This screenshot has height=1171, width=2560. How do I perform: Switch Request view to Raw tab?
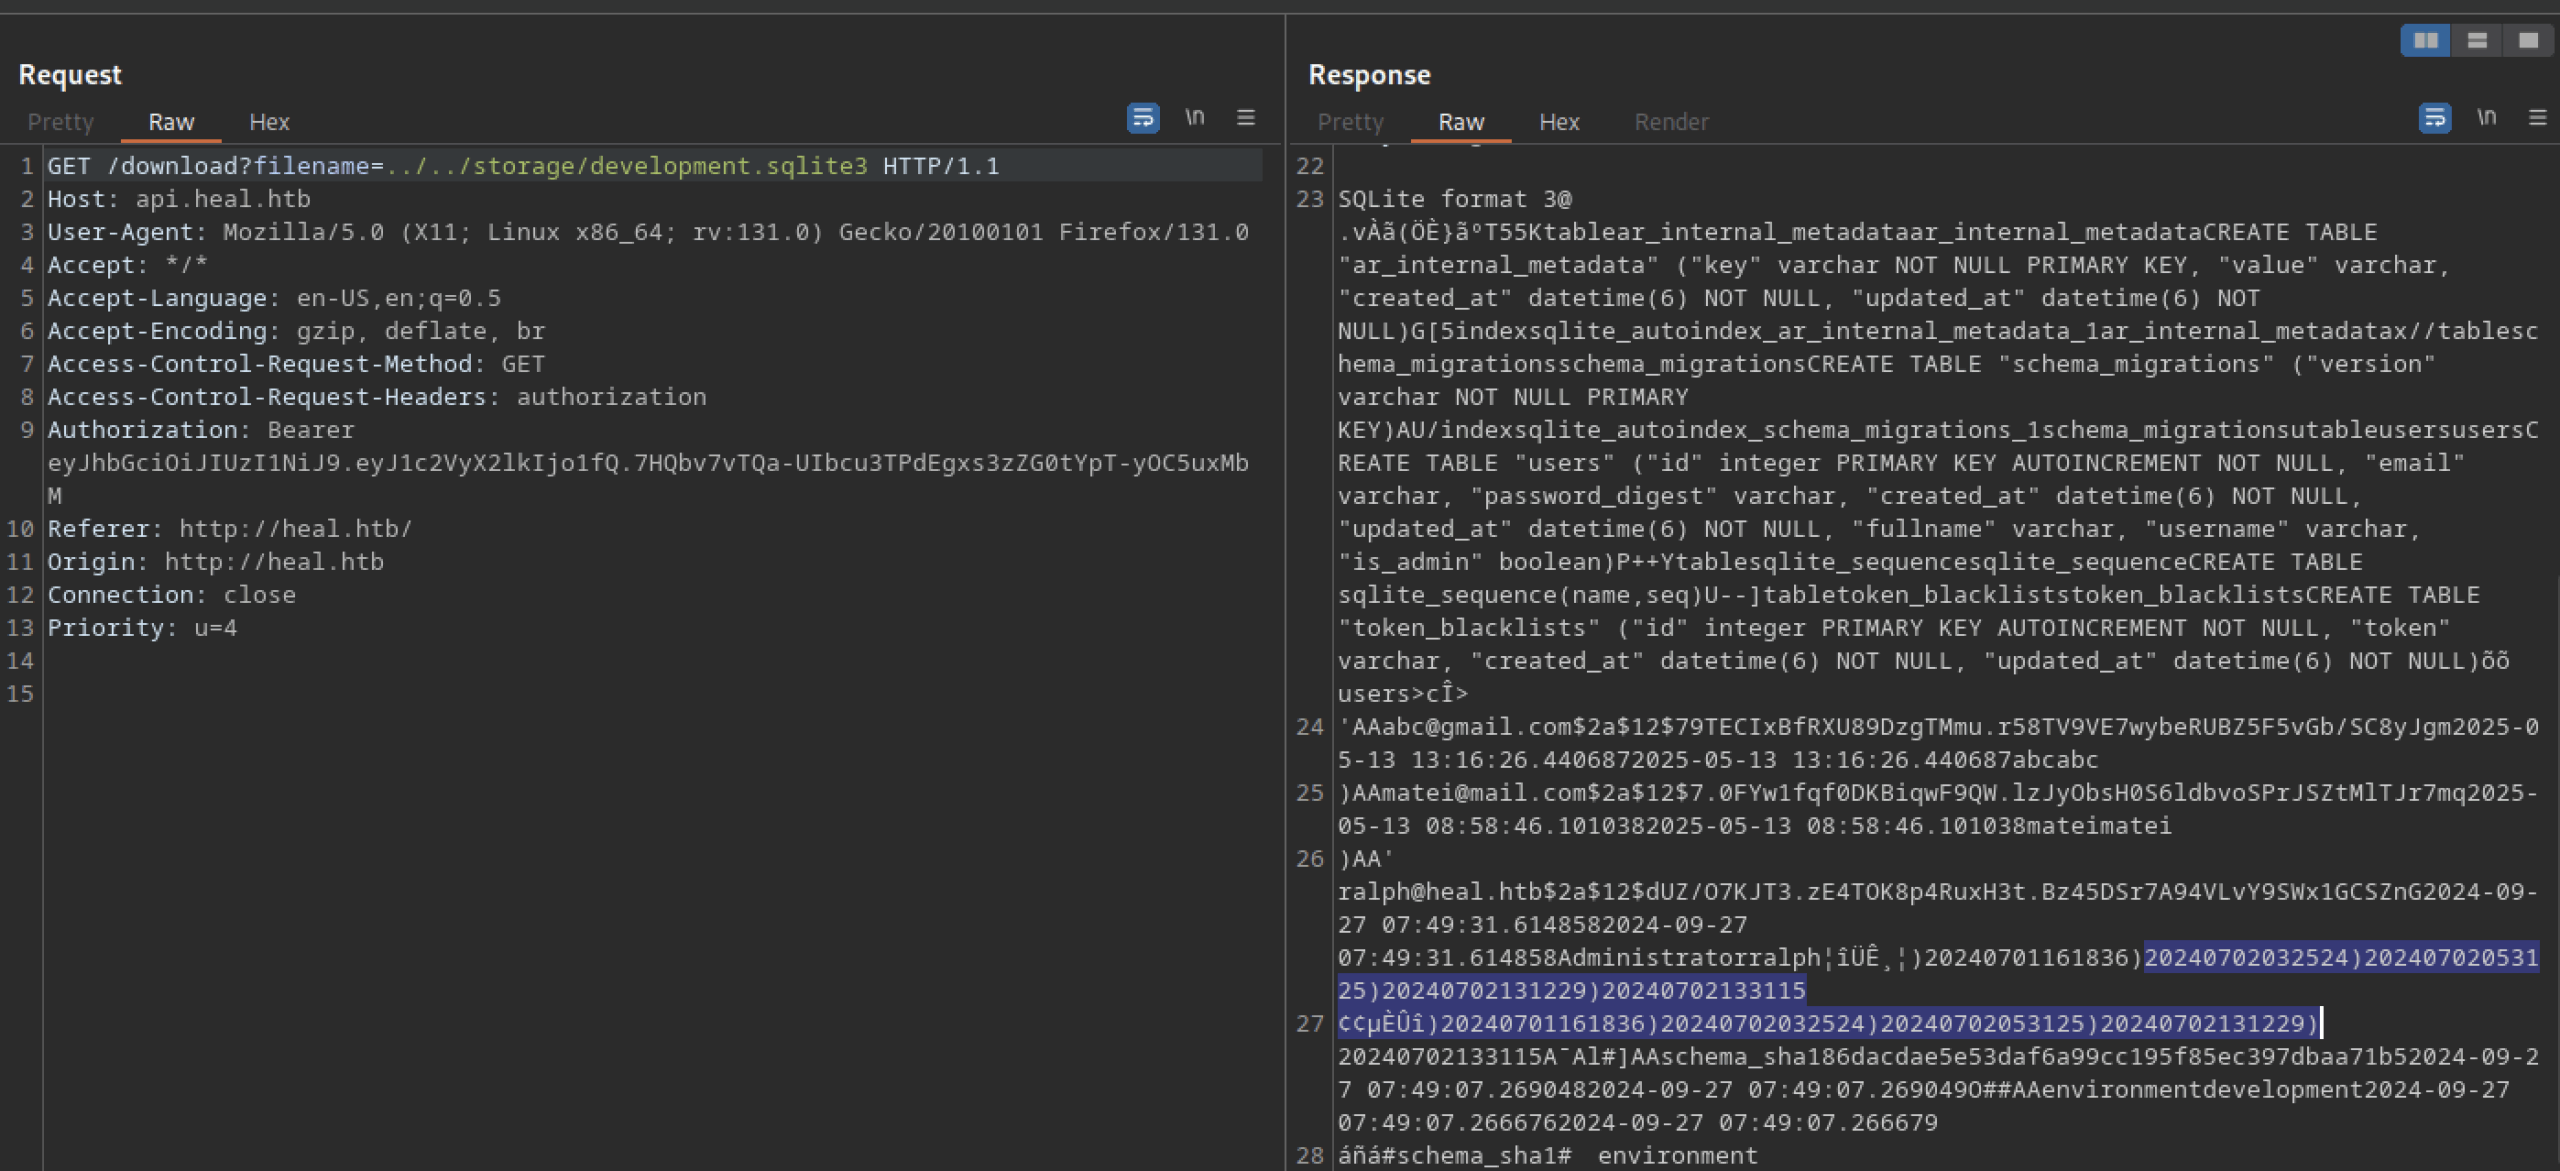coord(171,122)
